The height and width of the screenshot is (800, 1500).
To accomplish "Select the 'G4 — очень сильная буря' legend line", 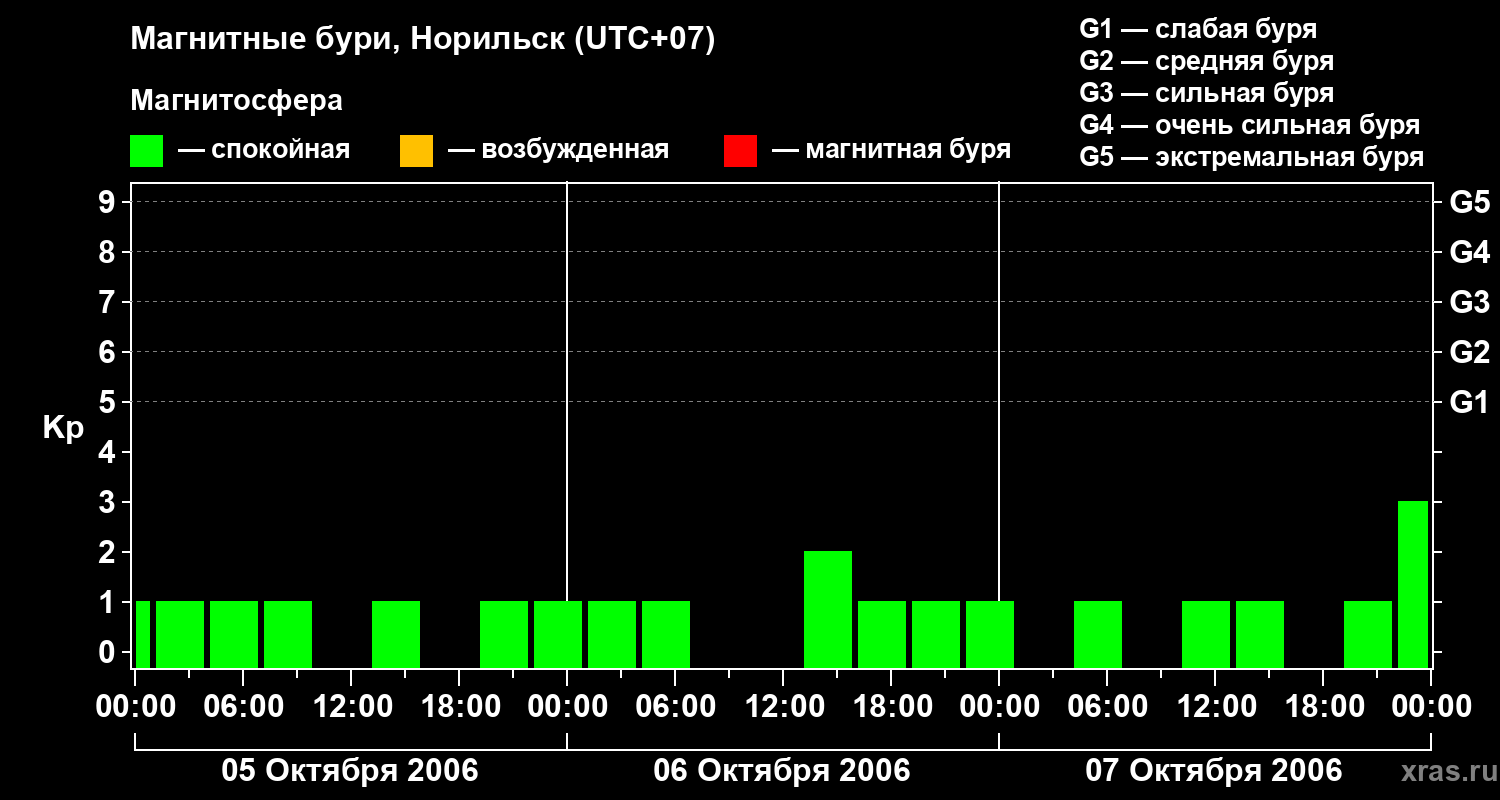I will coord(1250,125).
